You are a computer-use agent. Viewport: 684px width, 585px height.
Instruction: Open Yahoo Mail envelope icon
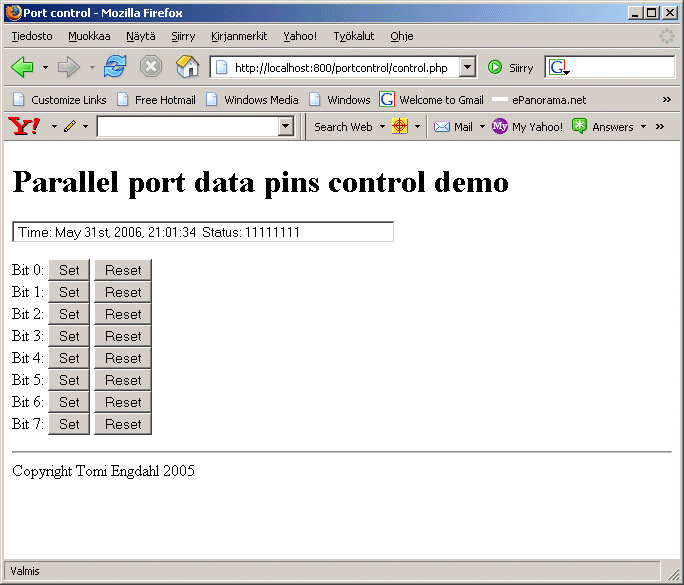442,127
